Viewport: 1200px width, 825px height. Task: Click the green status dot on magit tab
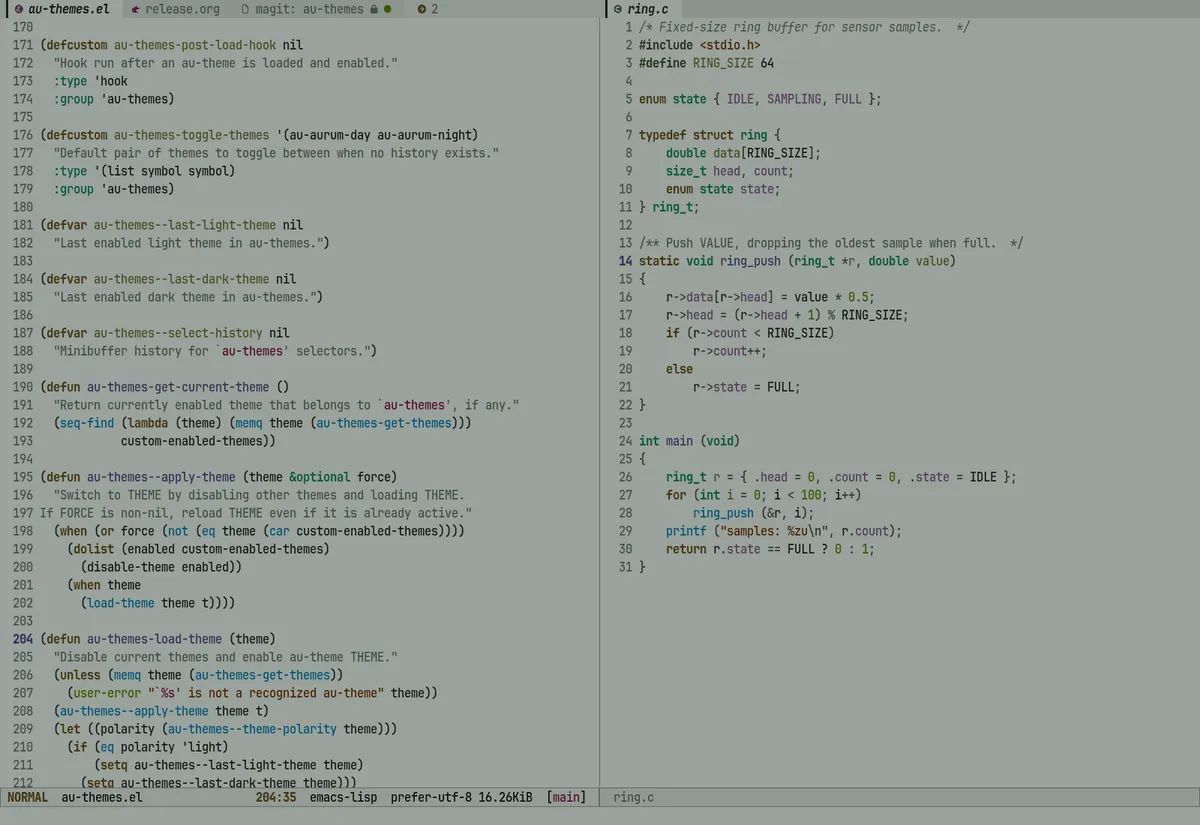(387, 9)
